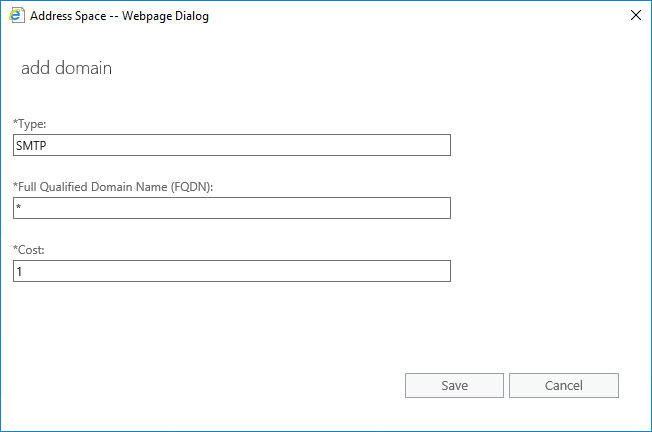The height and width of the screenshot is (432, 652).
Task: Click the asterisk value inside FQDN field
Action: tap(19, 207)
